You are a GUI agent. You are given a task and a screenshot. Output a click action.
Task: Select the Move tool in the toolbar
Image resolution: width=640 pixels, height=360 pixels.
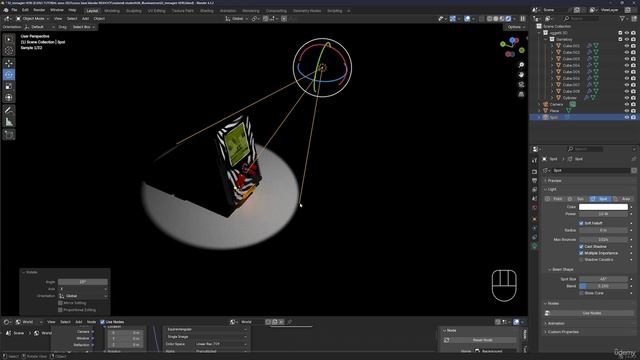pyautogui.click(x=9, y=63)
